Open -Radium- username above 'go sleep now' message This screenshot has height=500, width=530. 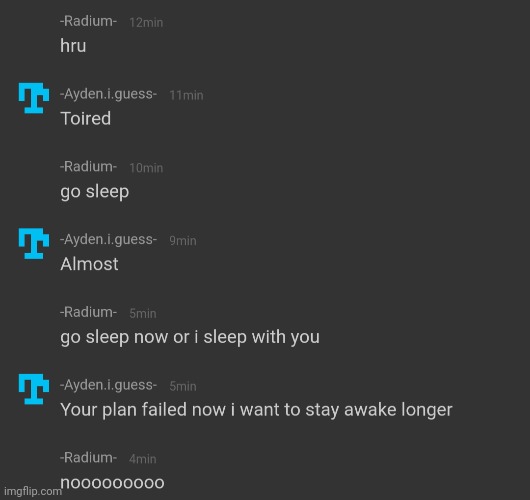[89, 312]
